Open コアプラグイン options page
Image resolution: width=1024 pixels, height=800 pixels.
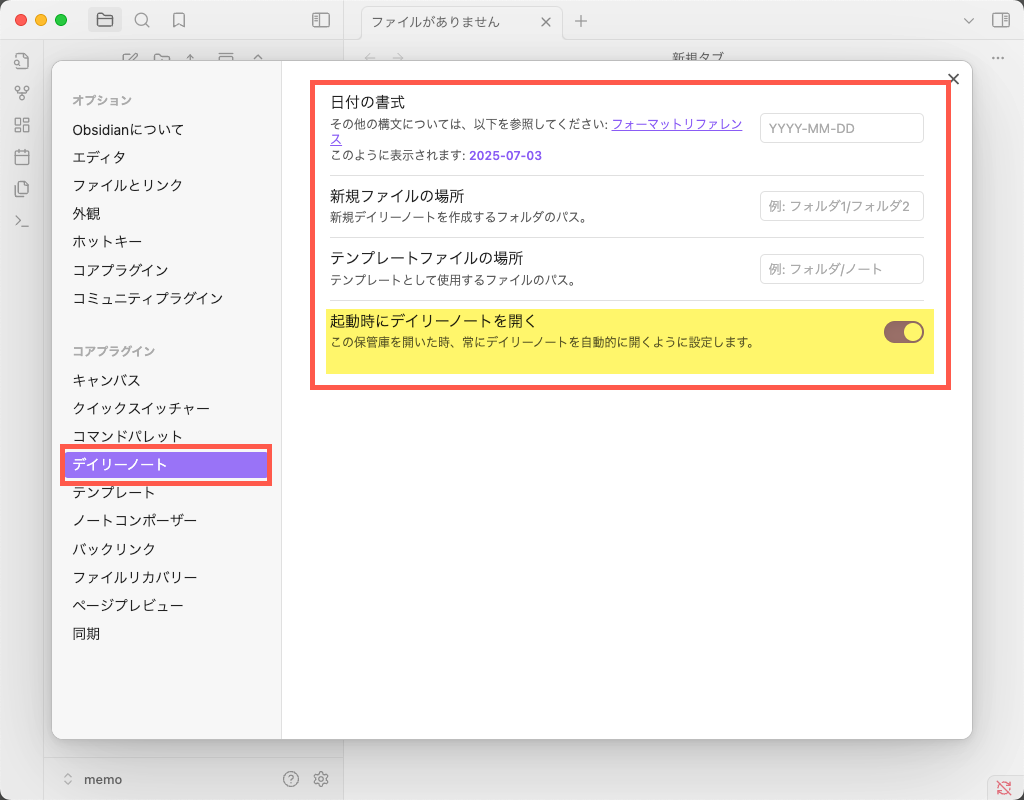pyautogui.click(x=120, y=270)
